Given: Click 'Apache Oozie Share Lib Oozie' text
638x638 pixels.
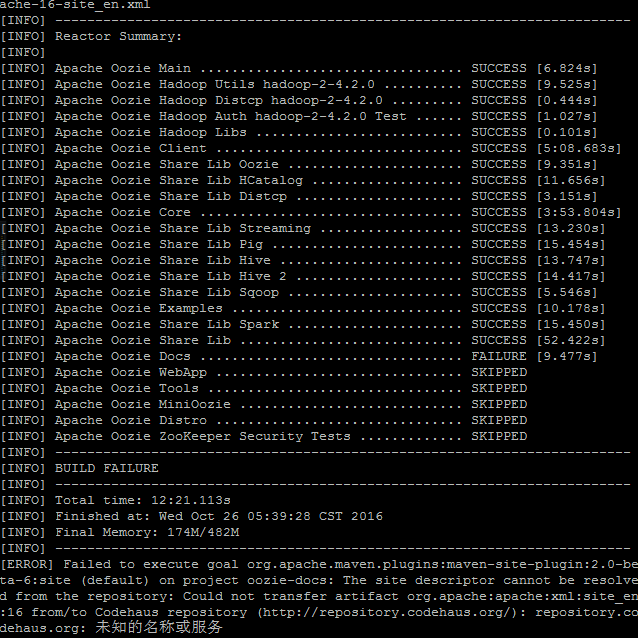Looking at the screenshot, I should tap(167, 164).
